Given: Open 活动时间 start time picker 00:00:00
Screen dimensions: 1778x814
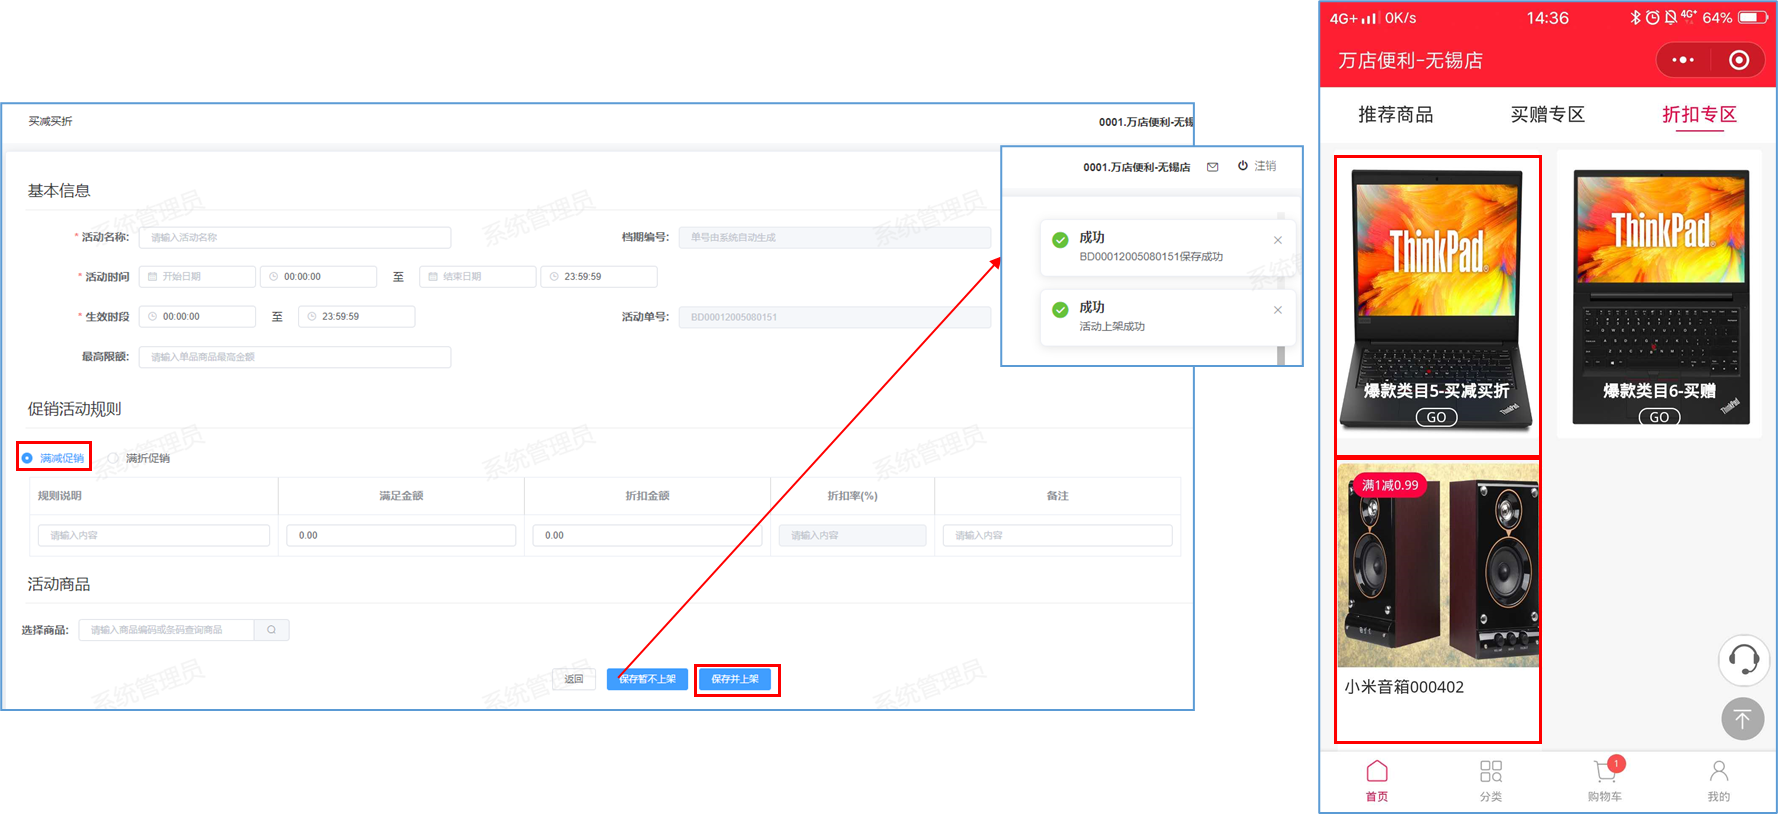Looking at the screenshot, I should (318, 277).
